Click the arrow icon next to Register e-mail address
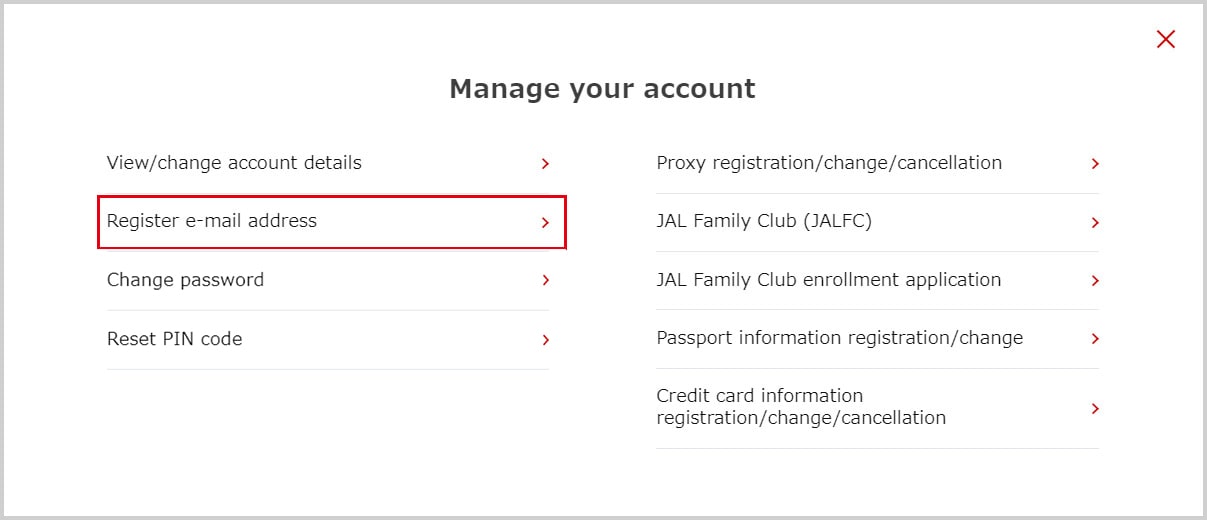Image resolution: width=1207 pixels, height=520 pixels. (x=545, y=223)
